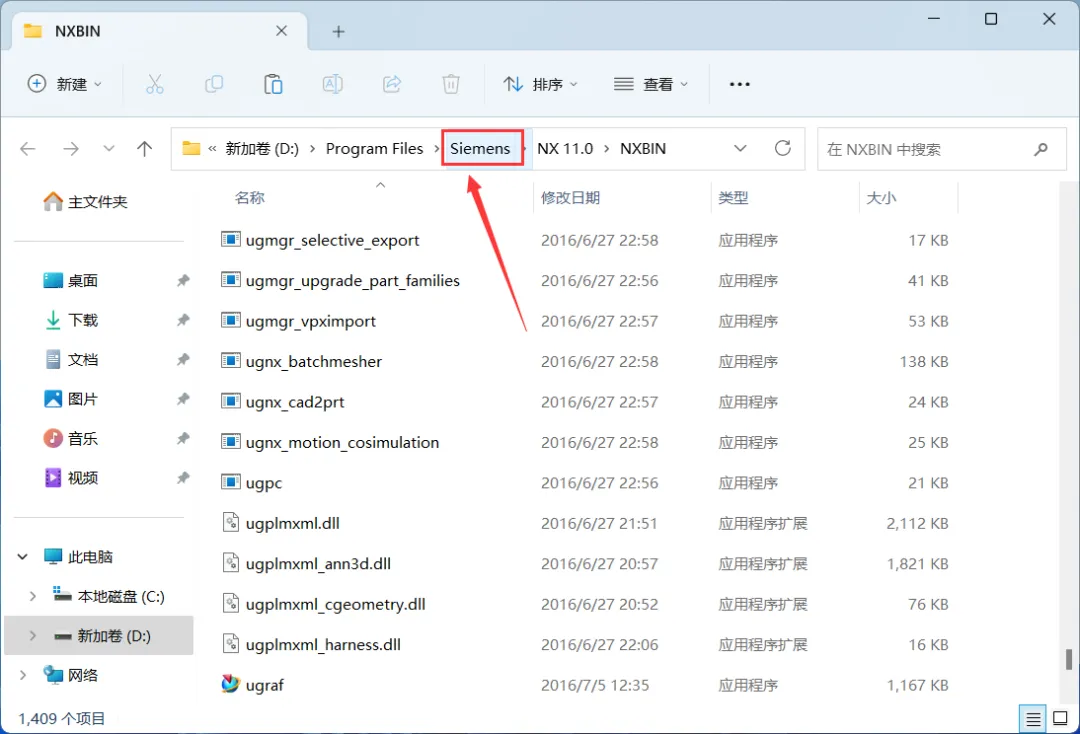The width and height of the screenshot is (1080, 734).
Task: Select the ugraf application icon
Action: click(230, 684)
